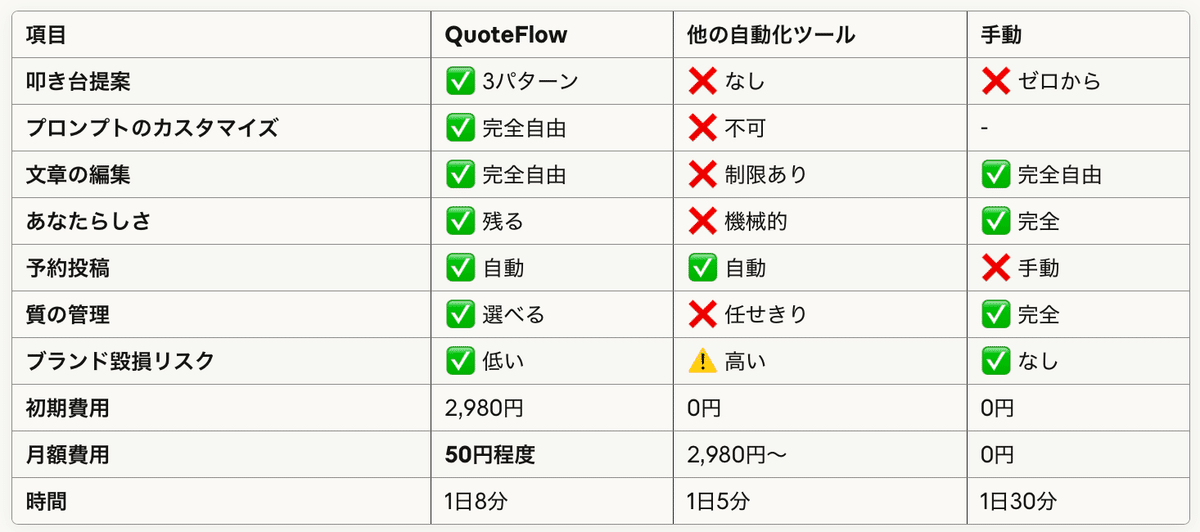Select the 50円程度 cell
Screen dimensions: 1200x532
(490, 455)
